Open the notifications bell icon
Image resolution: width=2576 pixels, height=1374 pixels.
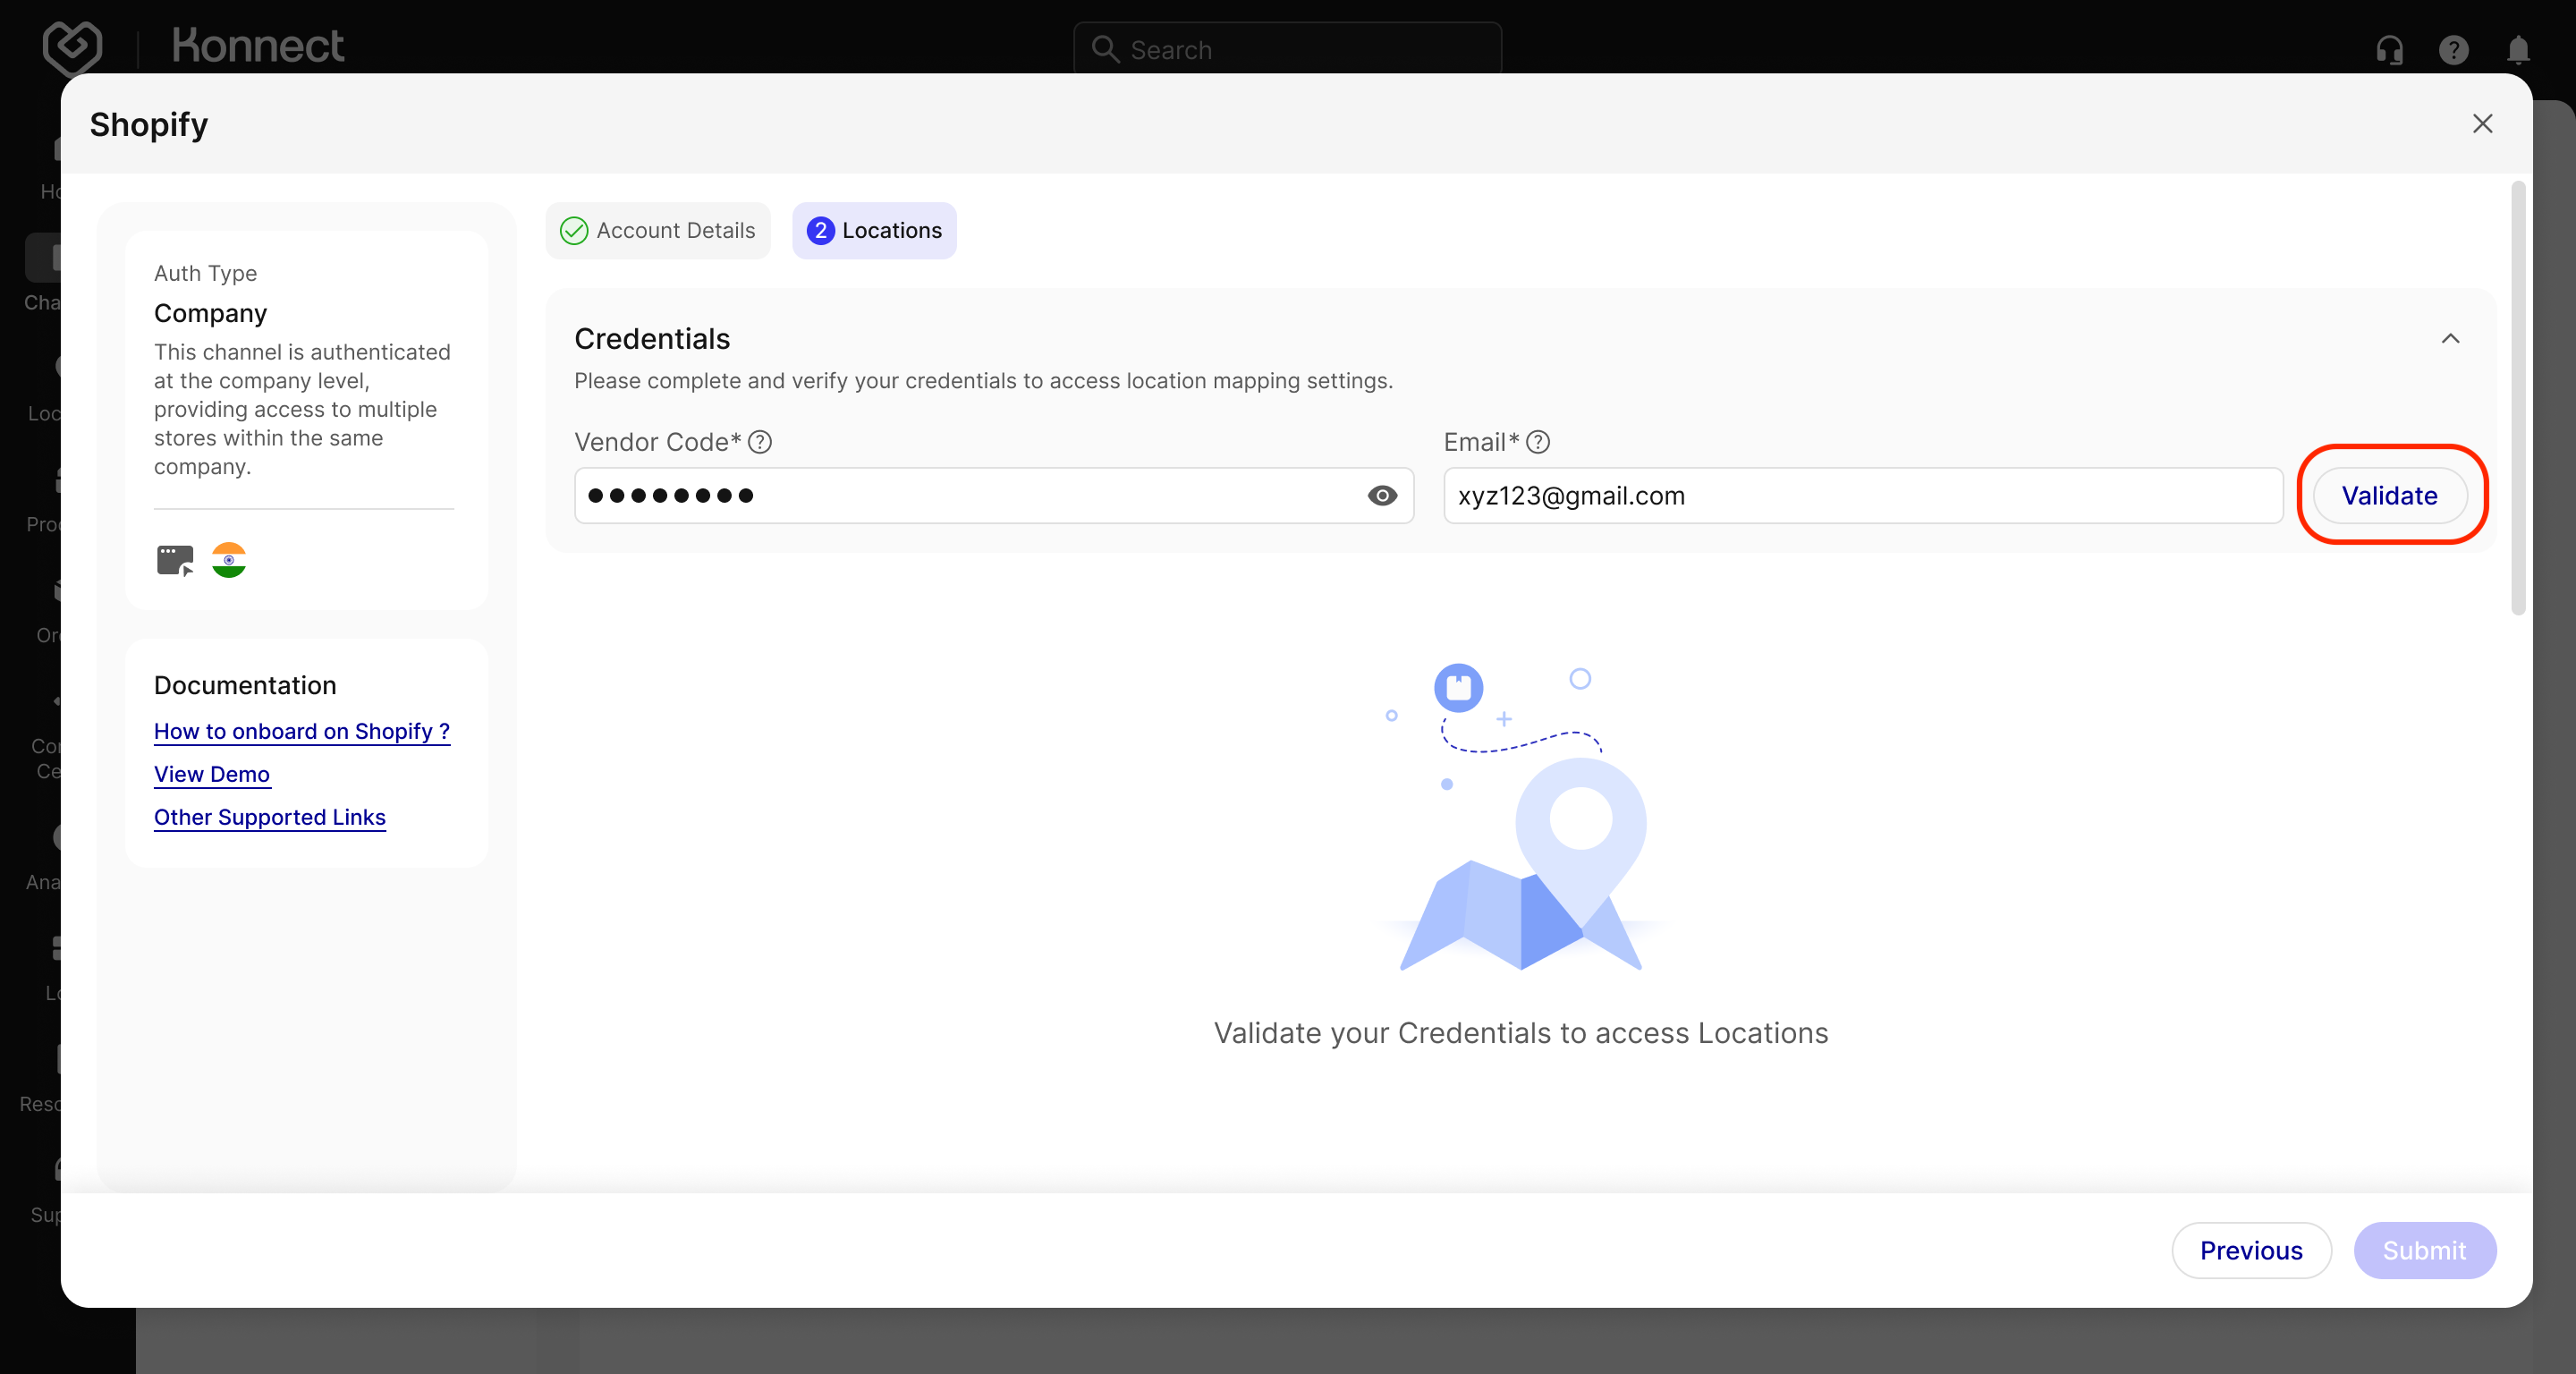click(2517, 49)
